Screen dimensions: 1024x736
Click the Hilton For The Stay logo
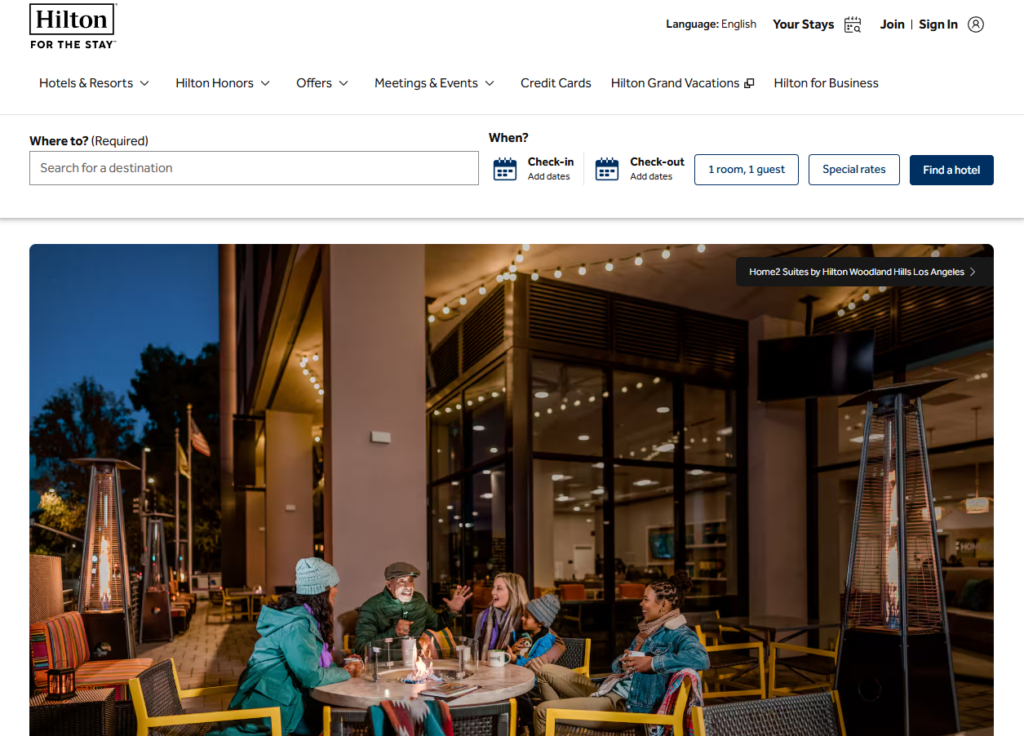[72, 26]
